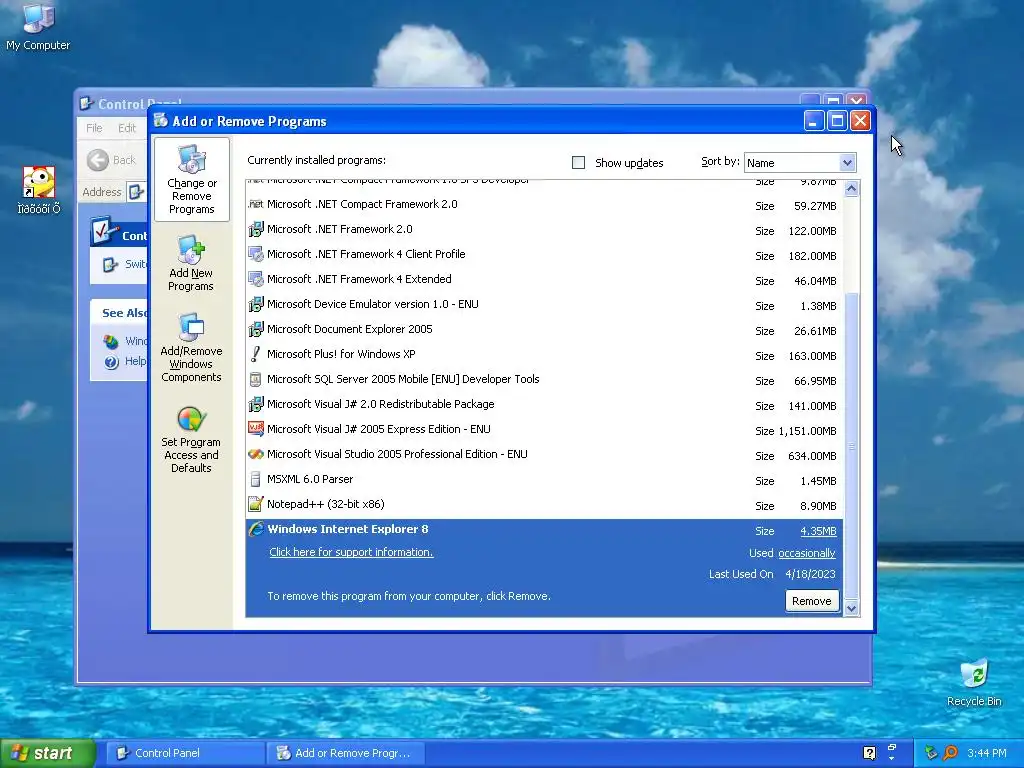This screenshot has height=768, width=1024.
Task: Click Microsoft Device Emulator icon
Action: click(255, 304)
